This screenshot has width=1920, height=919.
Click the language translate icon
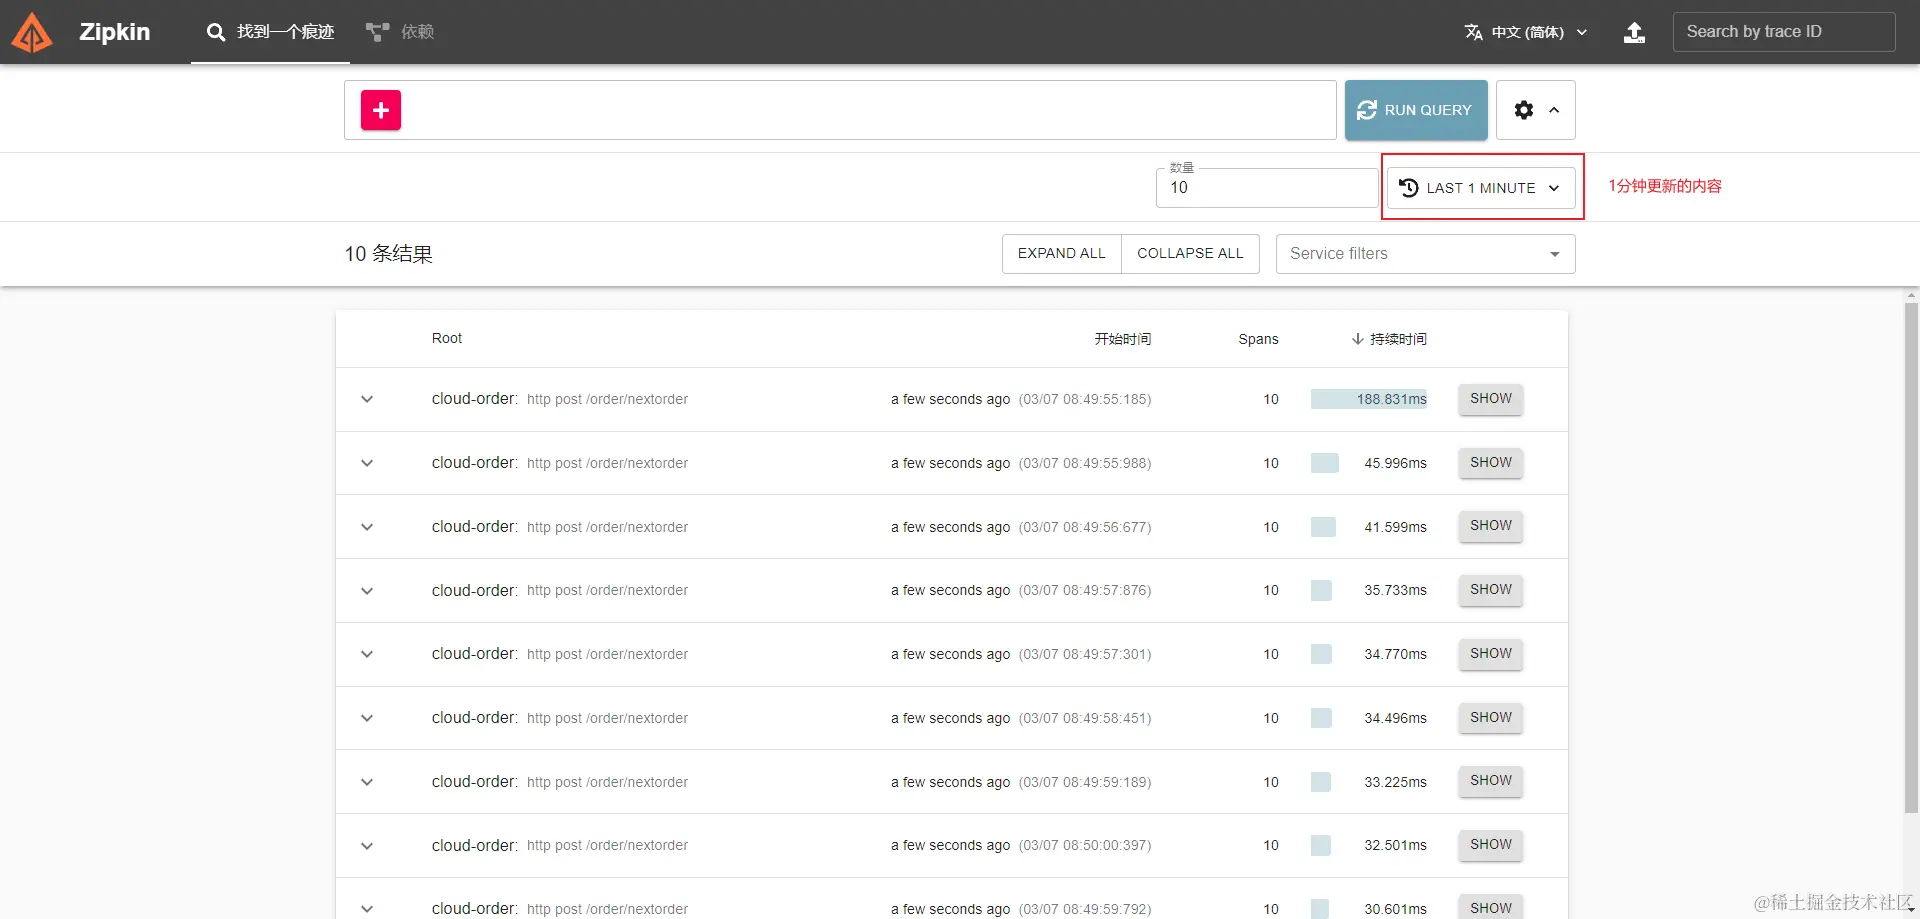pyautogui.click(x=1473, y=32)
